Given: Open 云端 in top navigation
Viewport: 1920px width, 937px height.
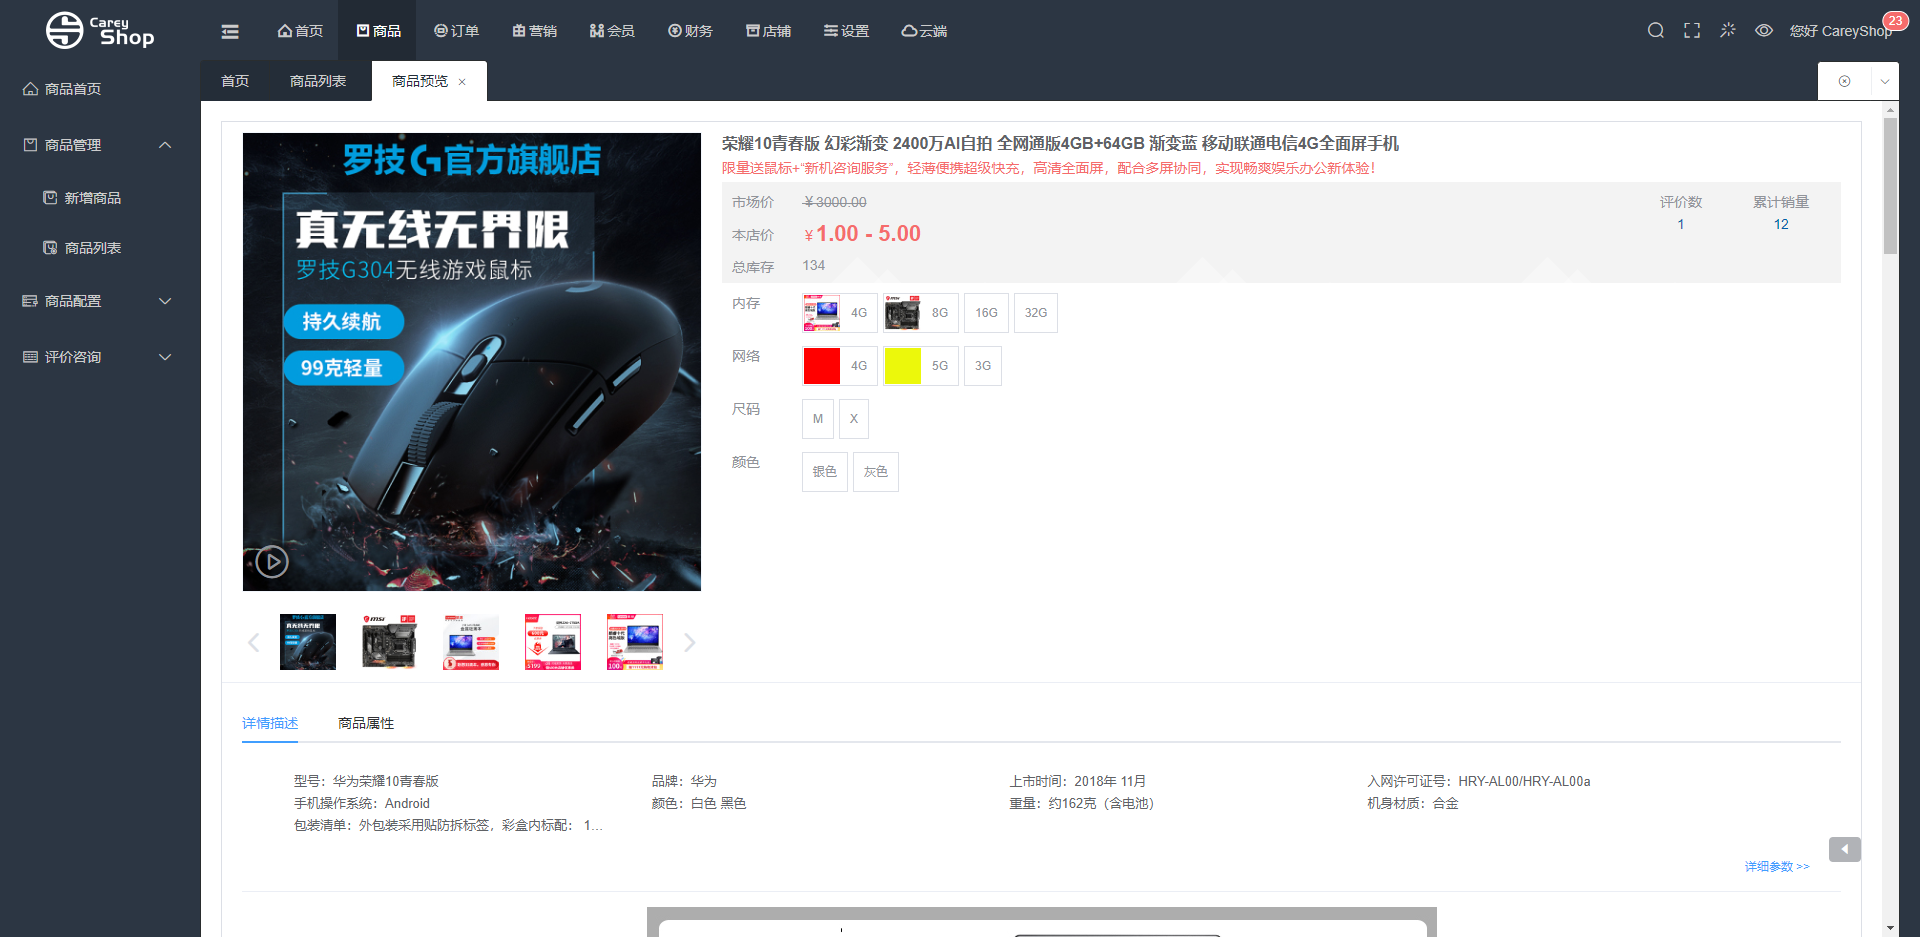Looking at the screenshot, I should pos(924,31).
